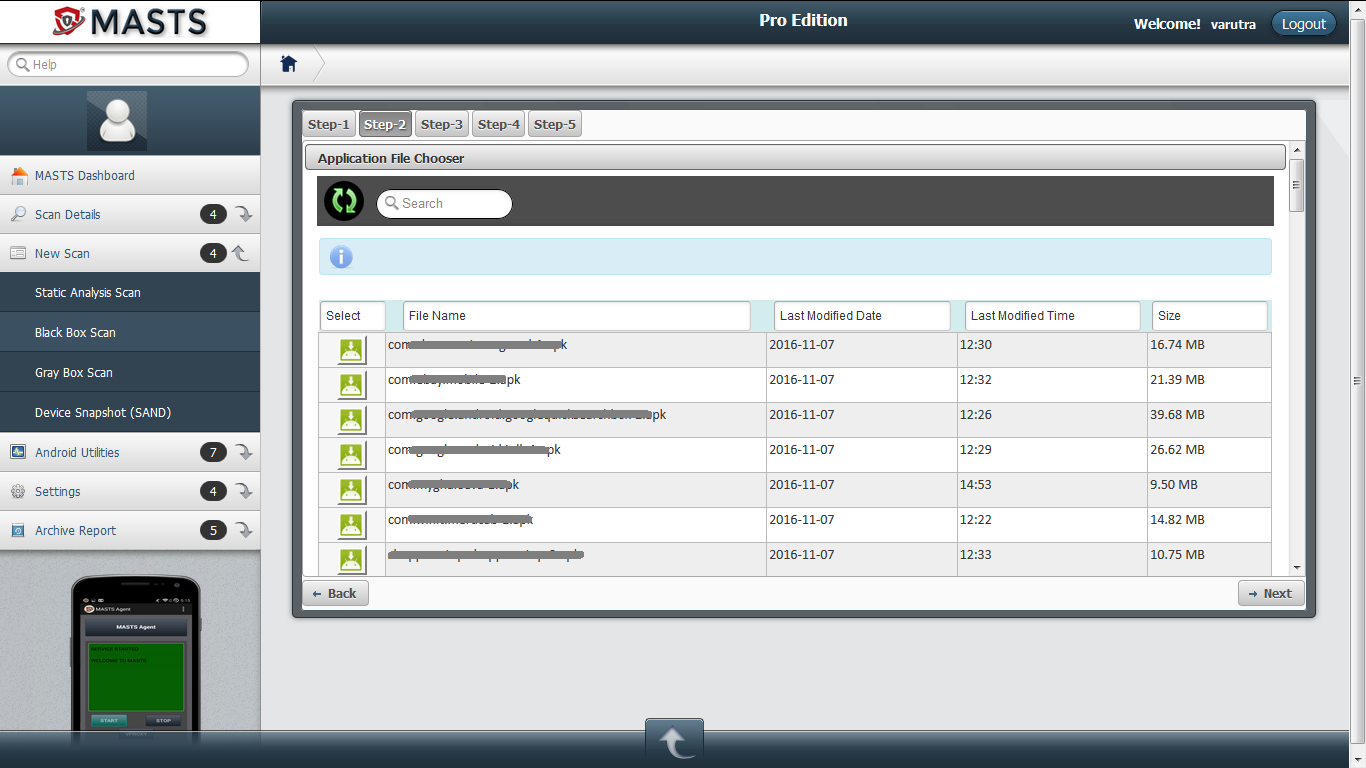Open the Step-1 tab
The width and height of the screenshot is (1366, 768).
(329, 124)
